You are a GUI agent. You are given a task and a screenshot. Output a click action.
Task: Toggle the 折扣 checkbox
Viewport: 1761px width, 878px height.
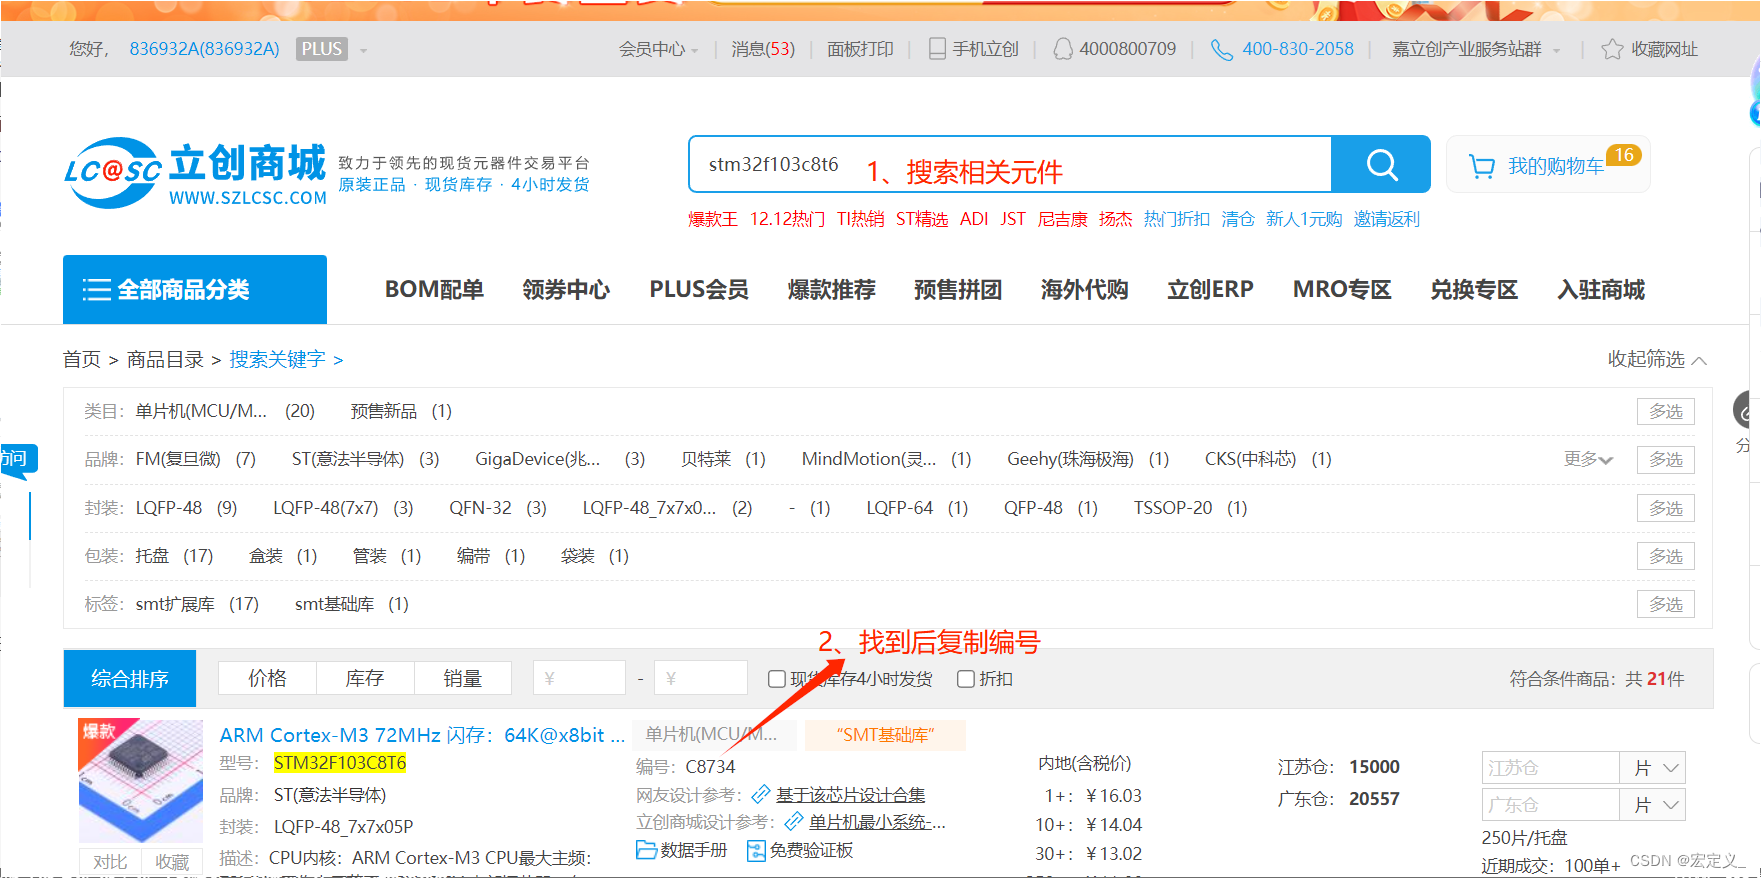(966, 679)
